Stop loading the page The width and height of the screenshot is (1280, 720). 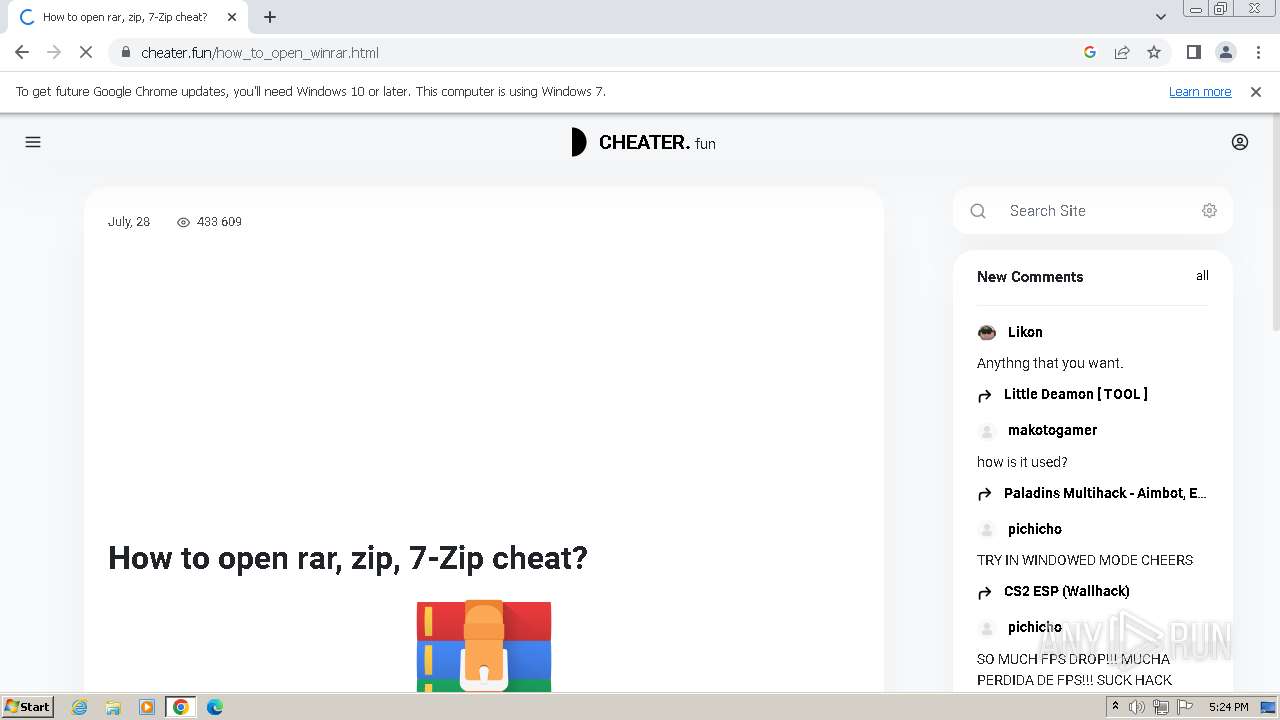pos(86,52)
